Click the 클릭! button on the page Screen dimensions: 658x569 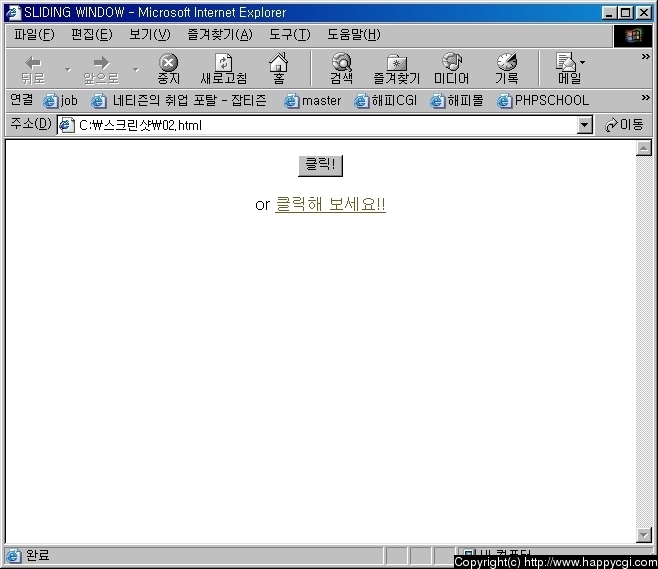(321, 166)
